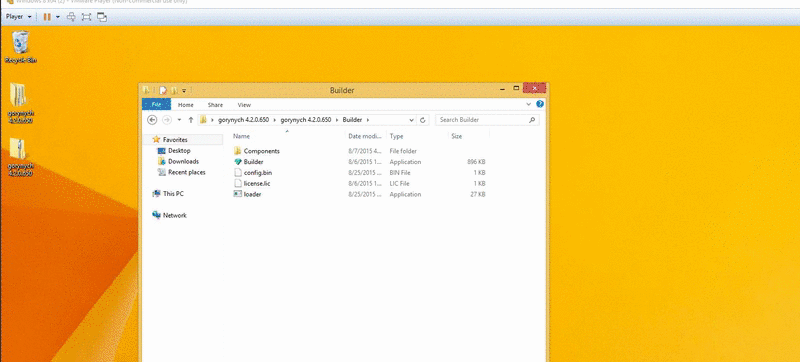Open Downloads in navigation pane

[x=183, y=162]
